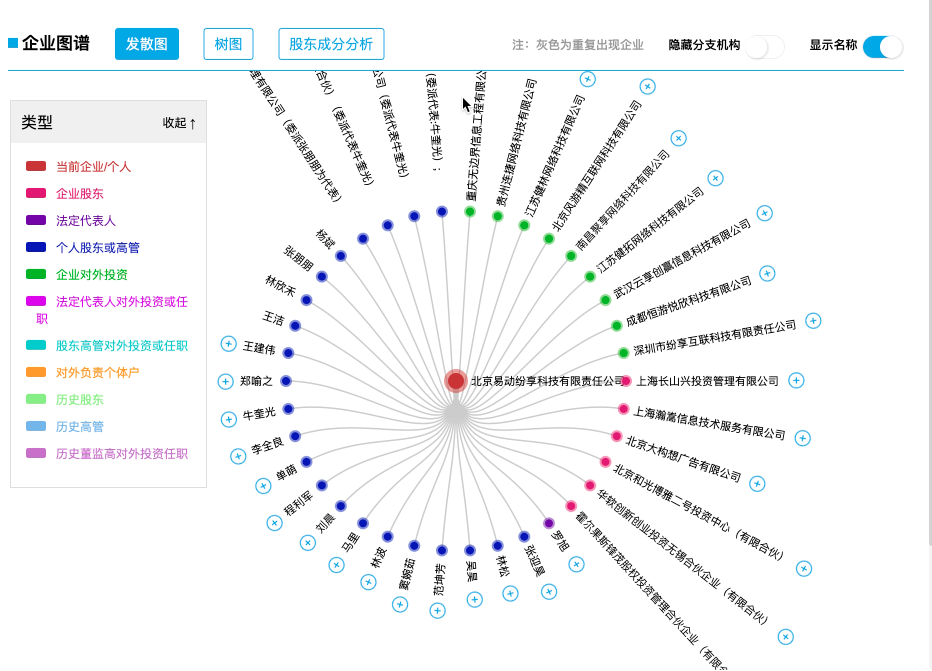Image resolution: width=932 pixels, height=671 pixels.
Task: Open the 股东成分分析 tab
Action: [331, 44]
